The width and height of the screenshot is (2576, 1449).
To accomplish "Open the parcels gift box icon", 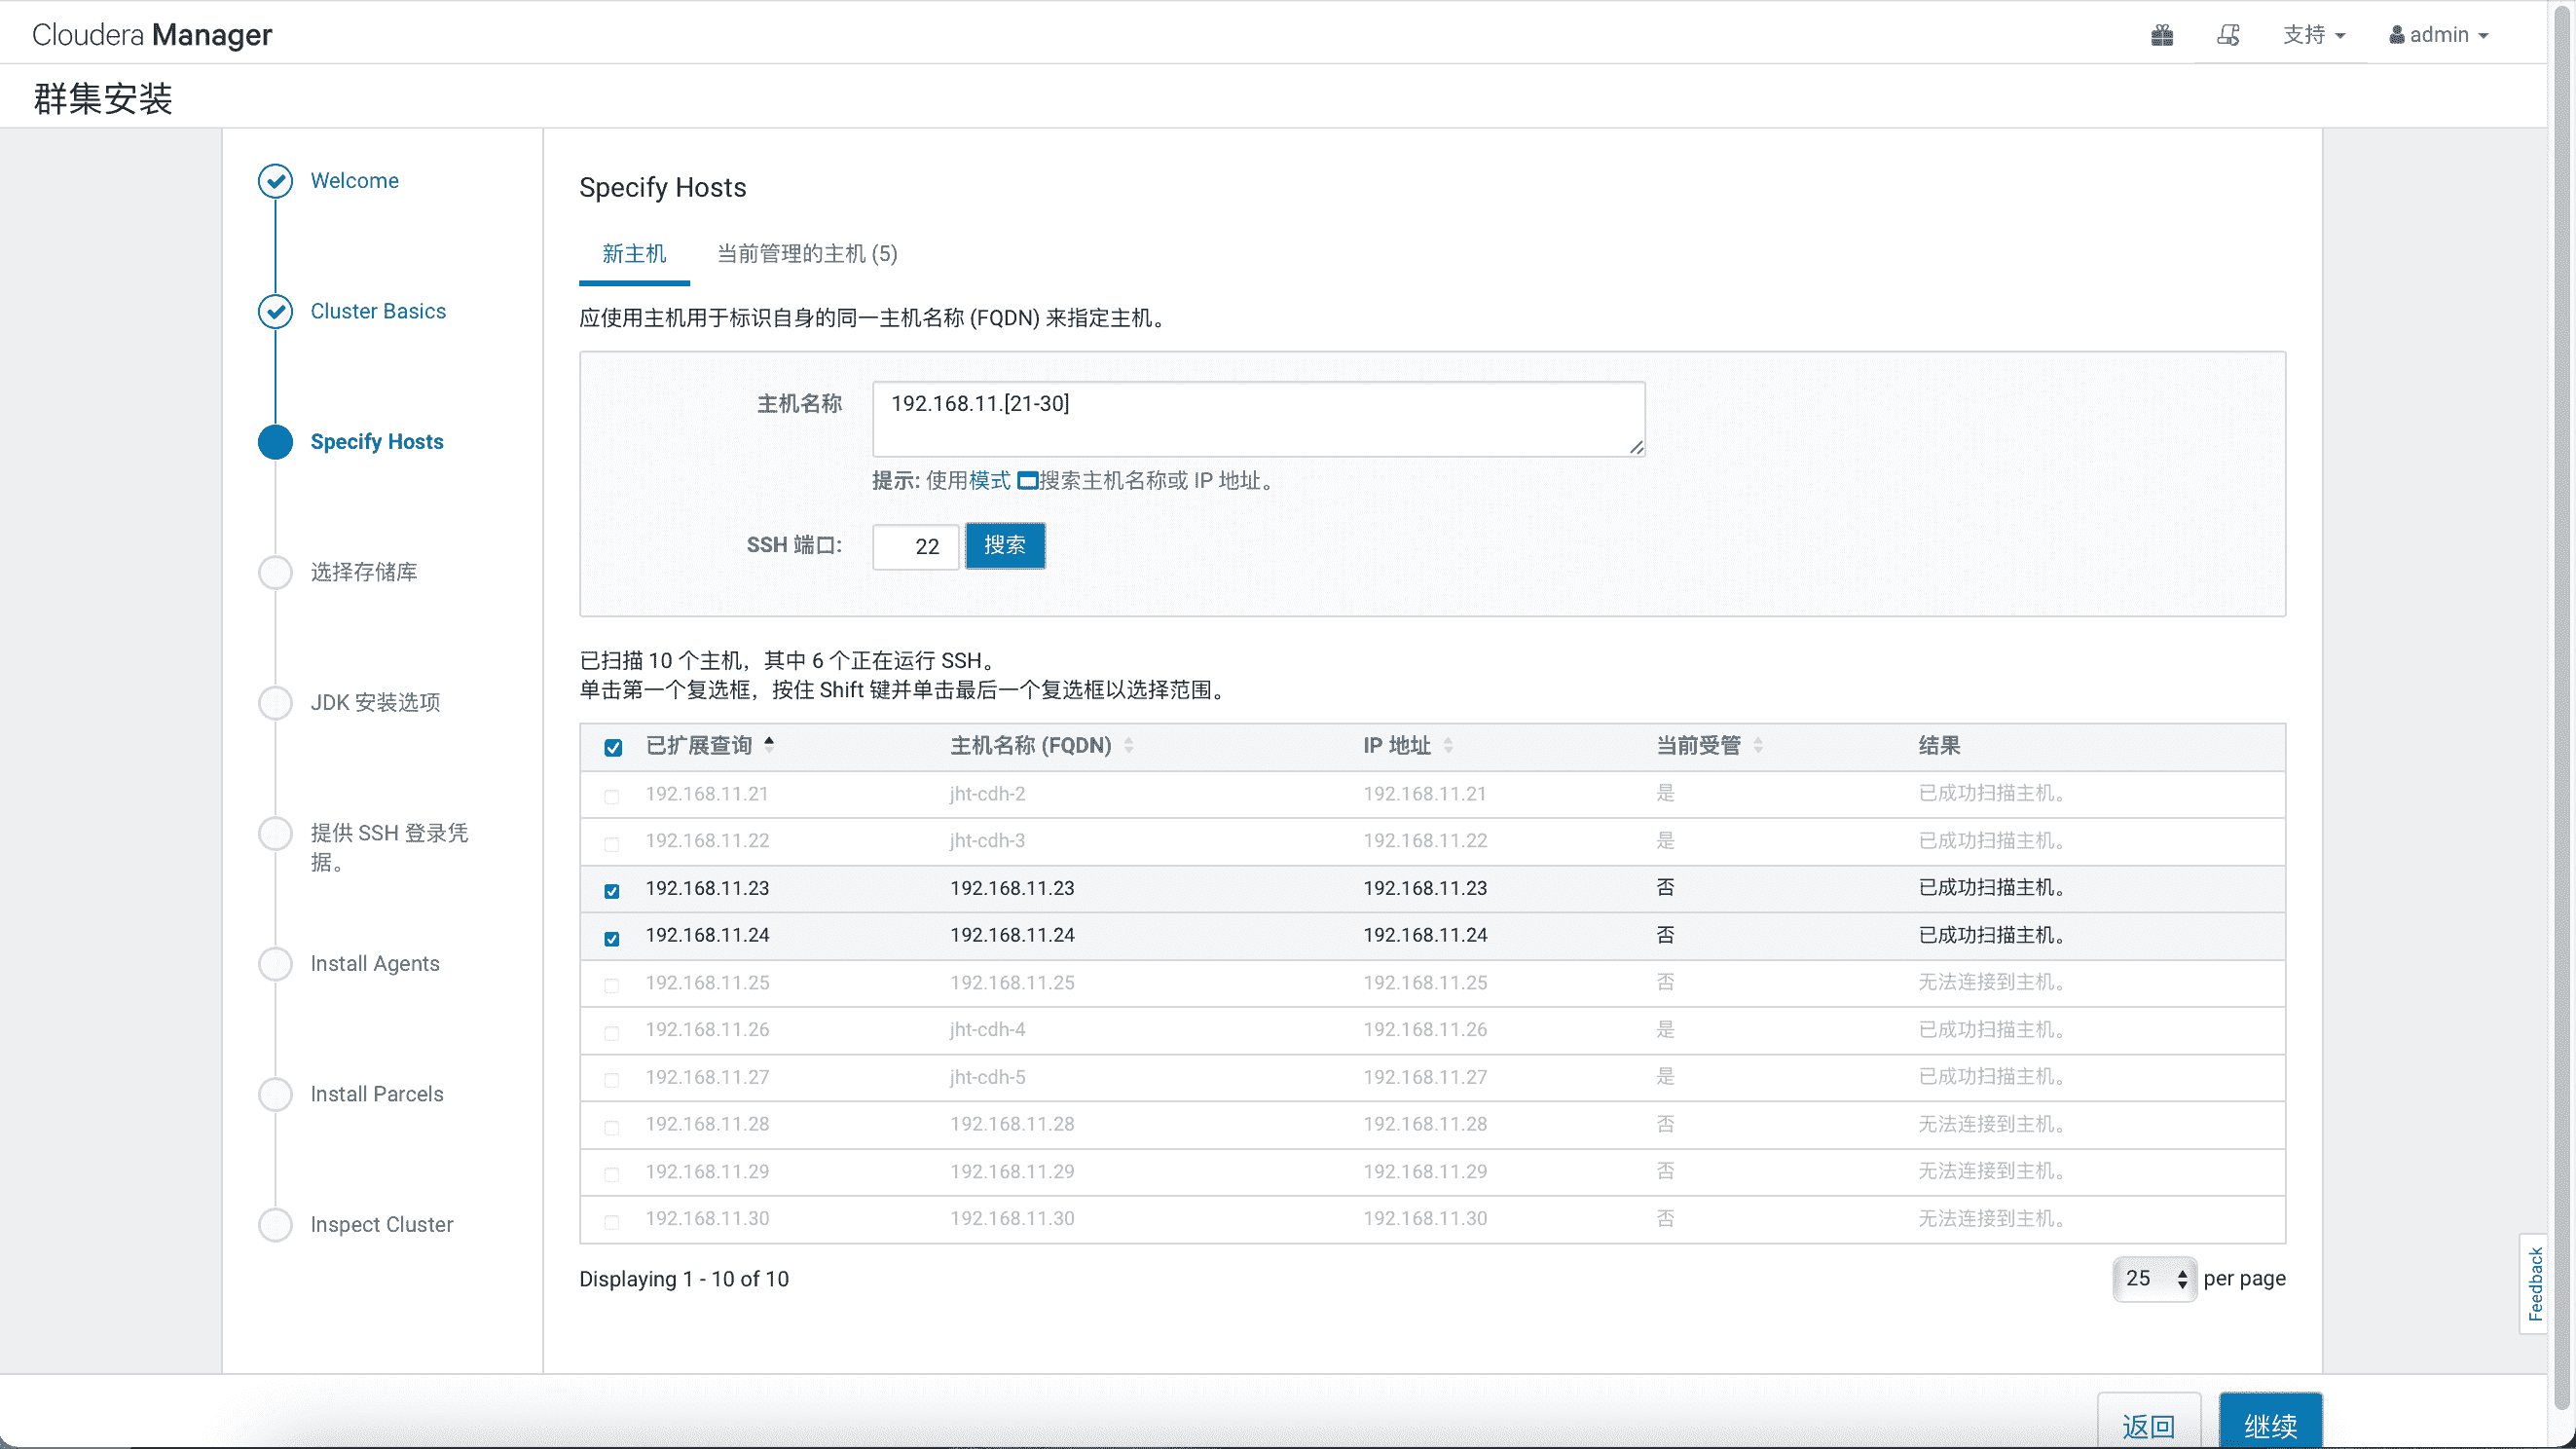I will coord(2162,35).
